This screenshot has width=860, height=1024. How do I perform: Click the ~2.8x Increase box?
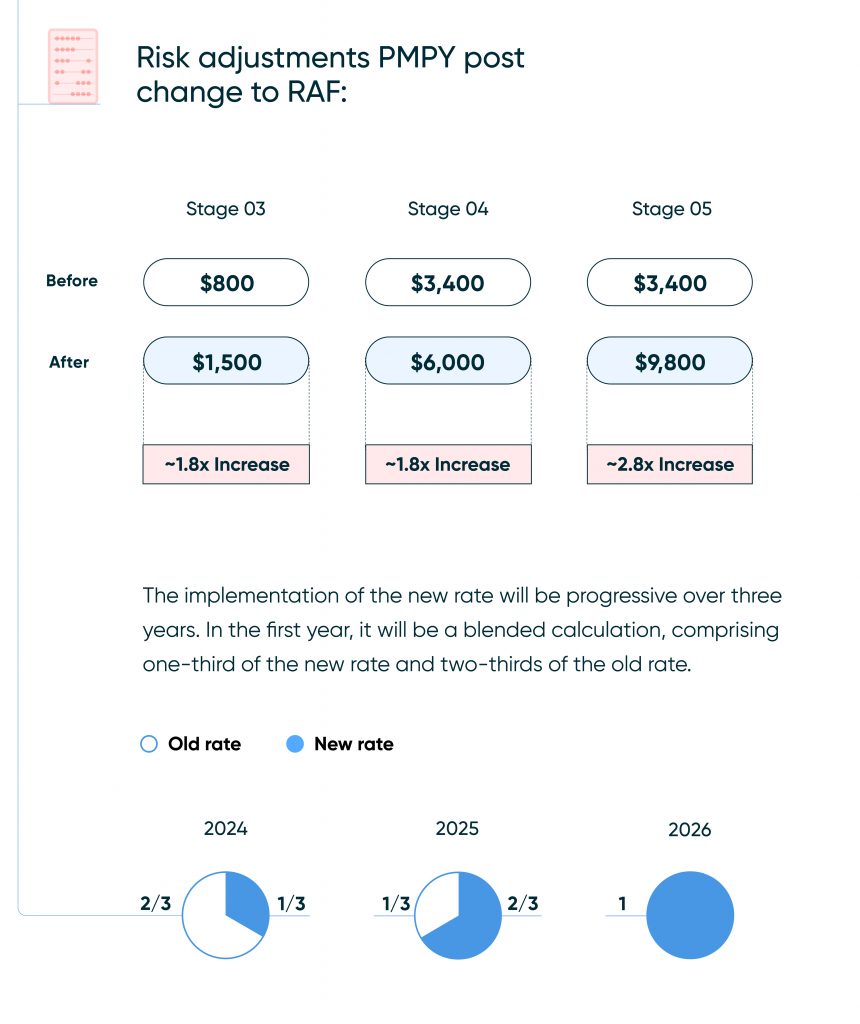669,464
